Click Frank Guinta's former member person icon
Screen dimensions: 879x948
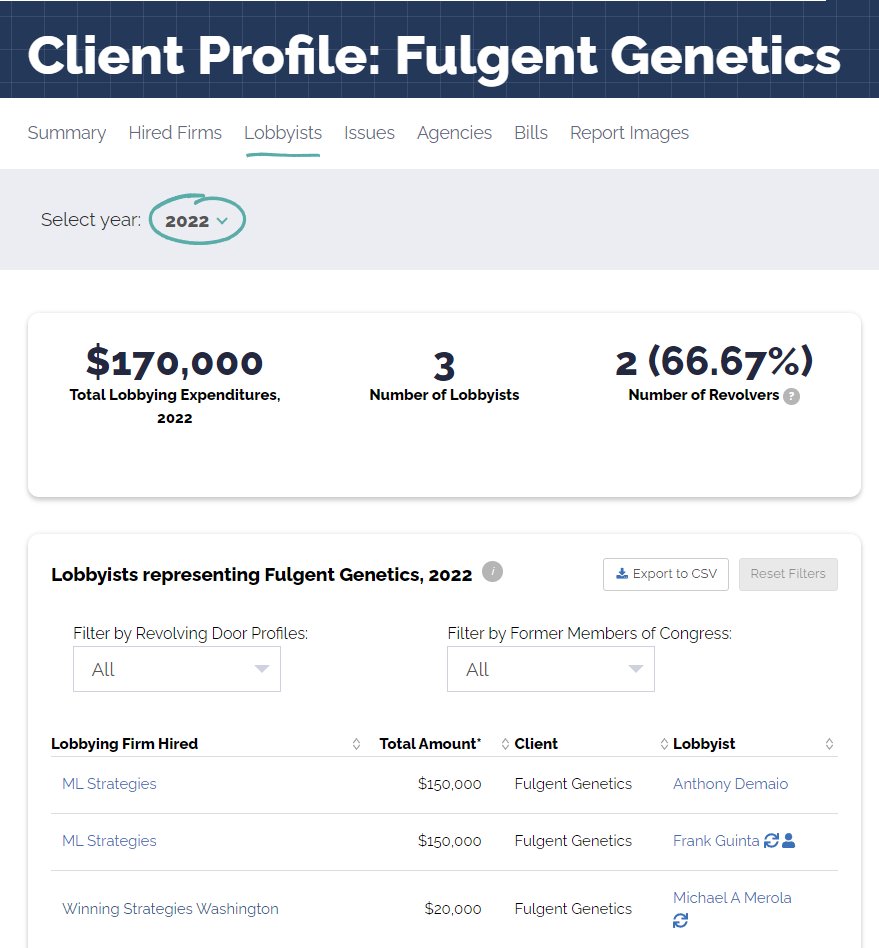coord(788,840)
